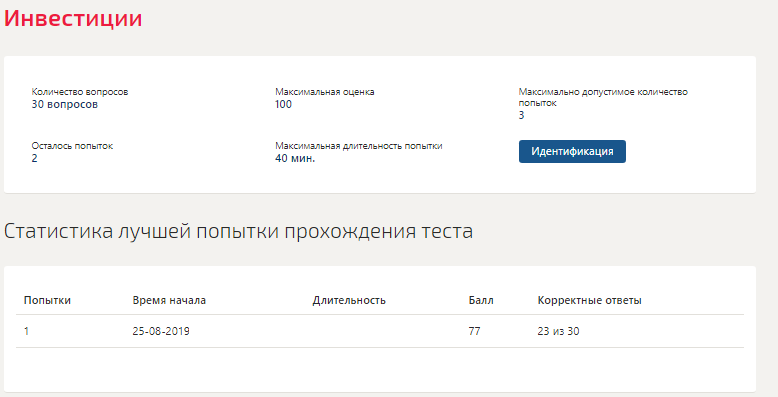Click the 30 вопросов value
Screen dimensions: 778x397
coord(65,104)
